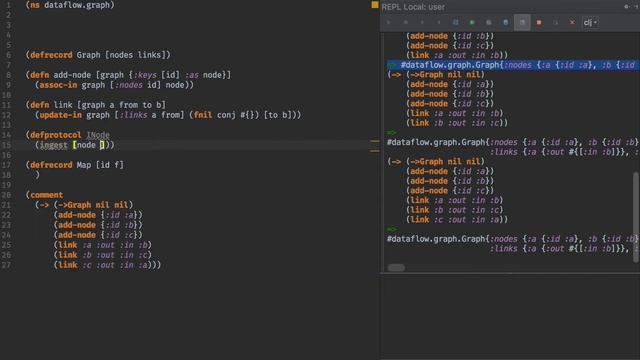Click the dim icon between red square and red X
Screen dimensions: 640x360
[x=556, y=22]
